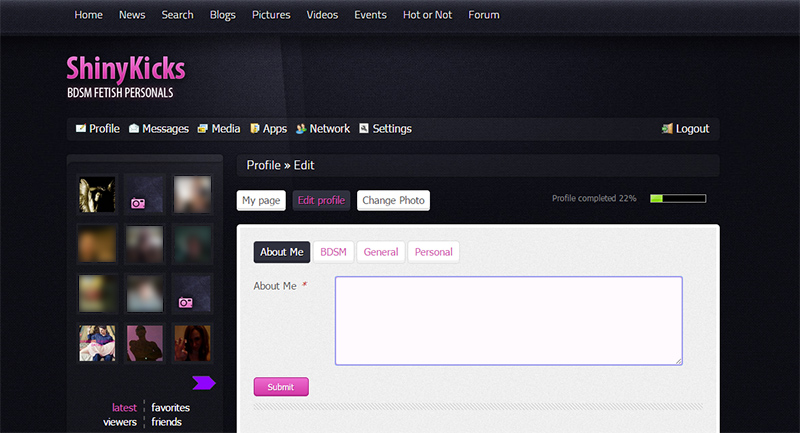Open the pink silhouette member thumbnail
This screenshot has width=800, height=433.
145,343
